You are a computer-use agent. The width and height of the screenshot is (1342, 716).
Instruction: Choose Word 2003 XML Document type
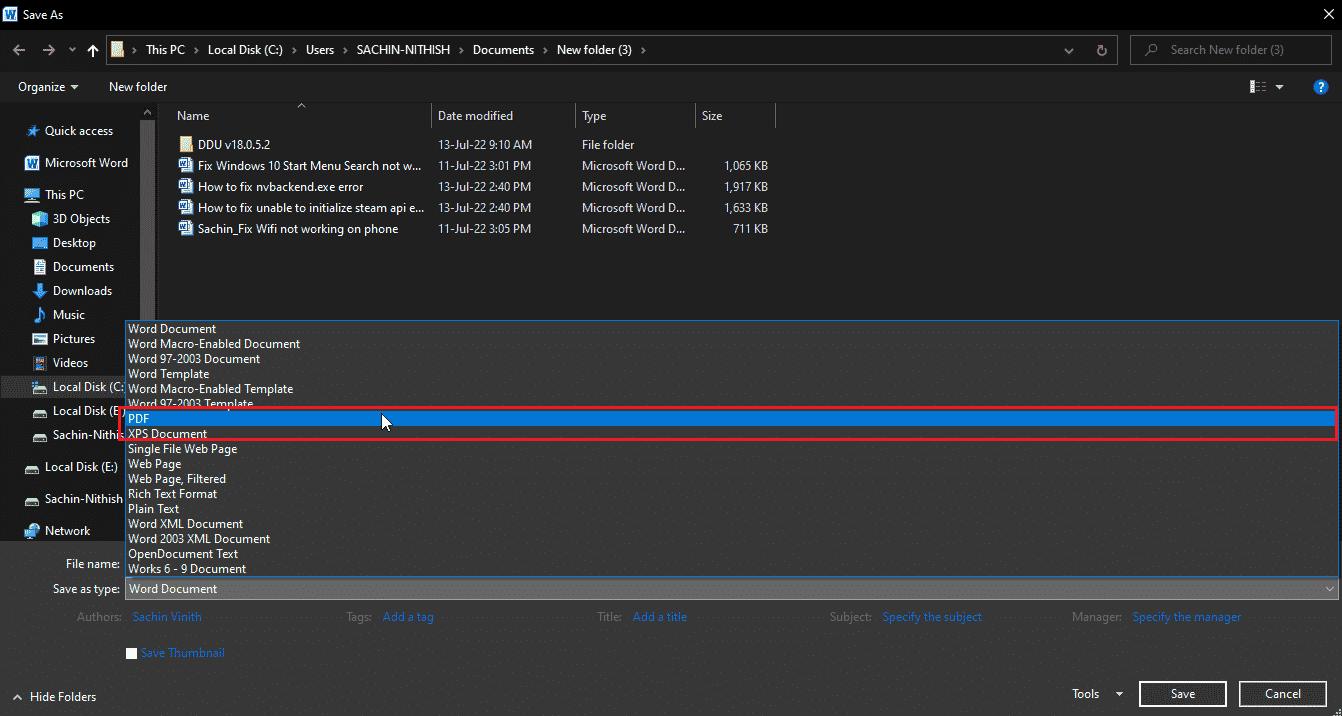point(731,539)
